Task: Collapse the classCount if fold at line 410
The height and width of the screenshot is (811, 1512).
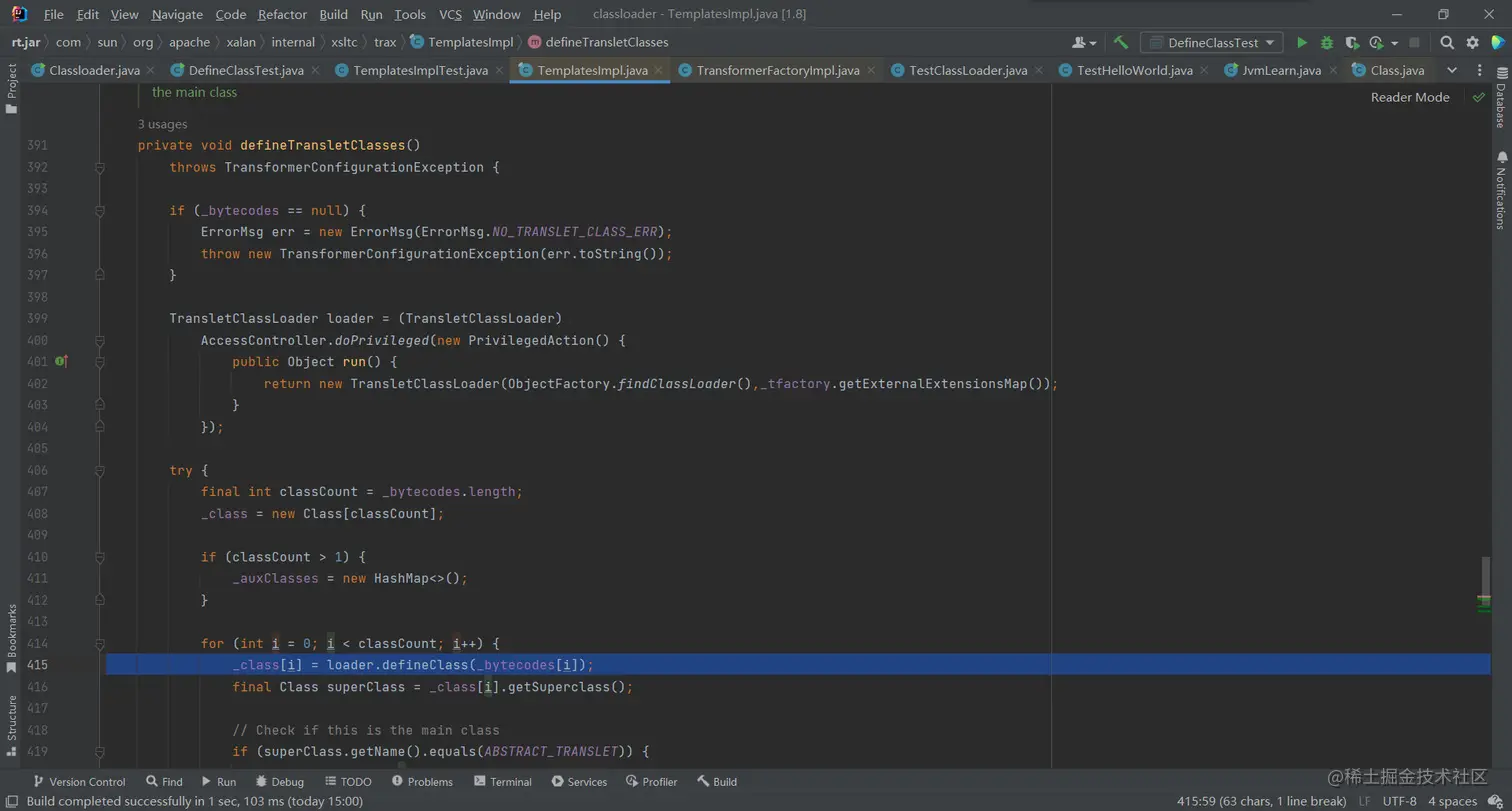Action: (x=99, y=556)
